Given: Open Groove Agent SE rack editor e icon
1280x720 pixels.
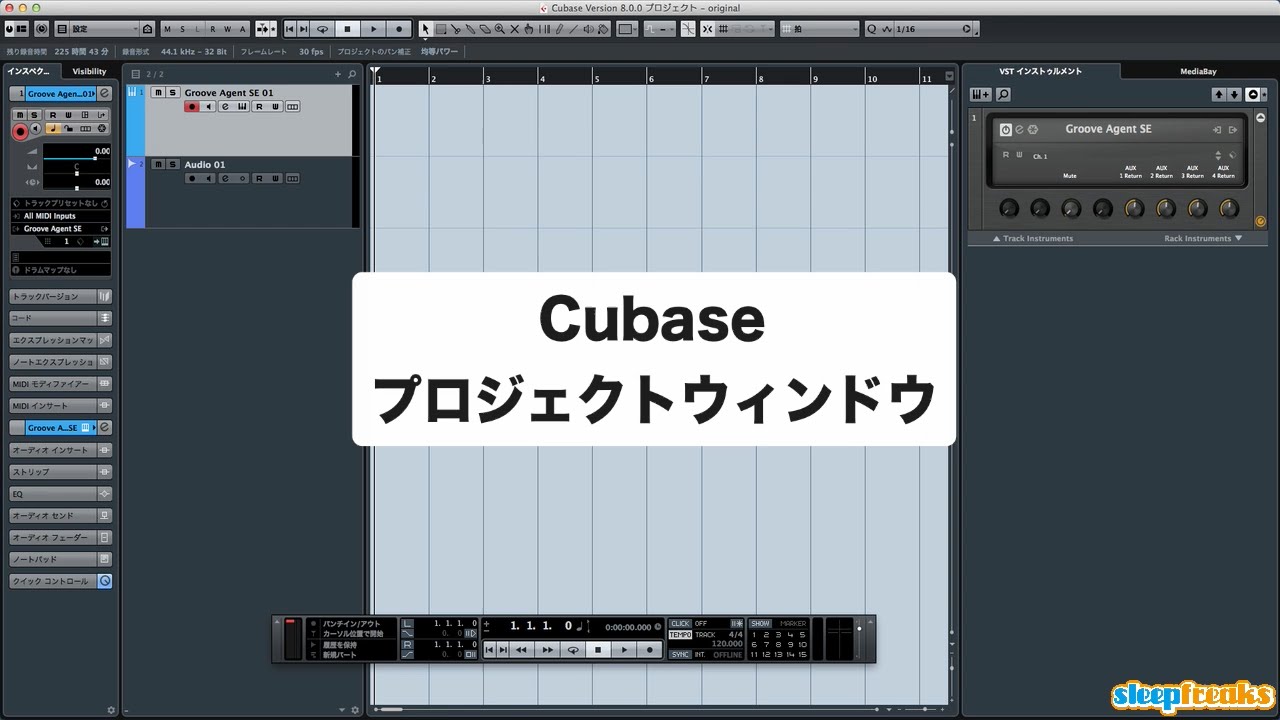Looking at the screenshot, I should [1019, 129].
